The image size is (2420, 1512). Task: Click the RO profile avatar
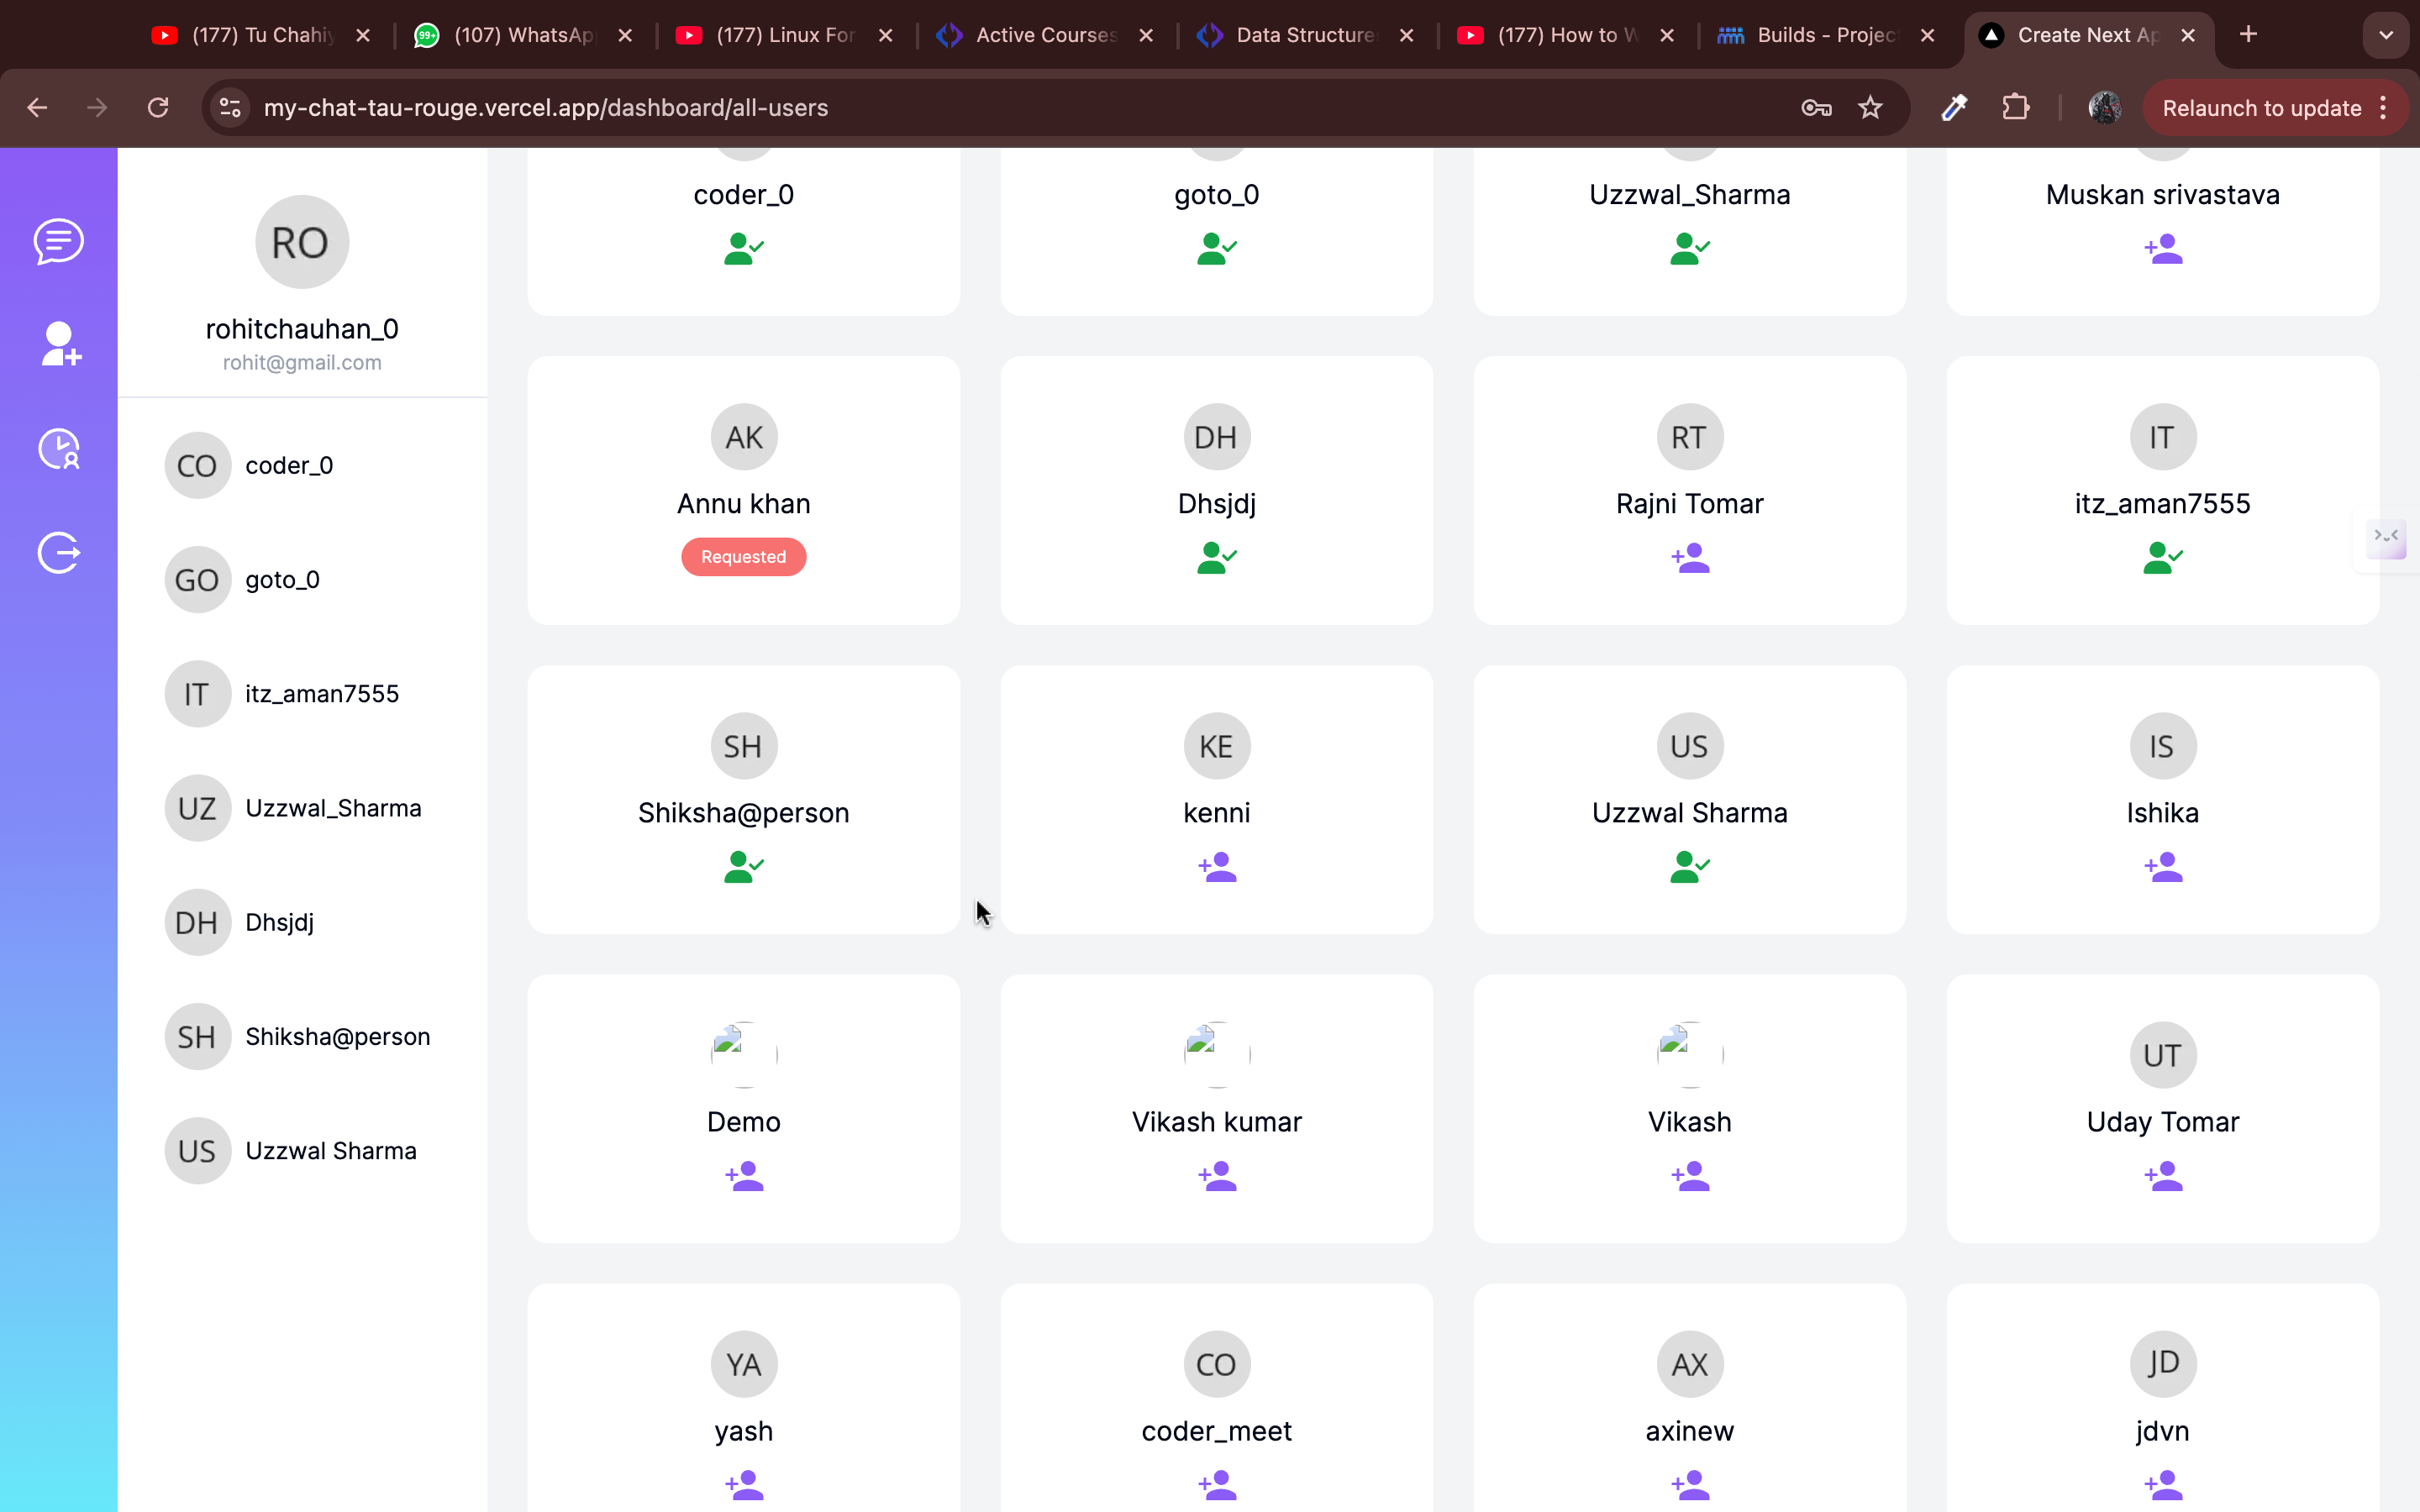coord(301,242)
